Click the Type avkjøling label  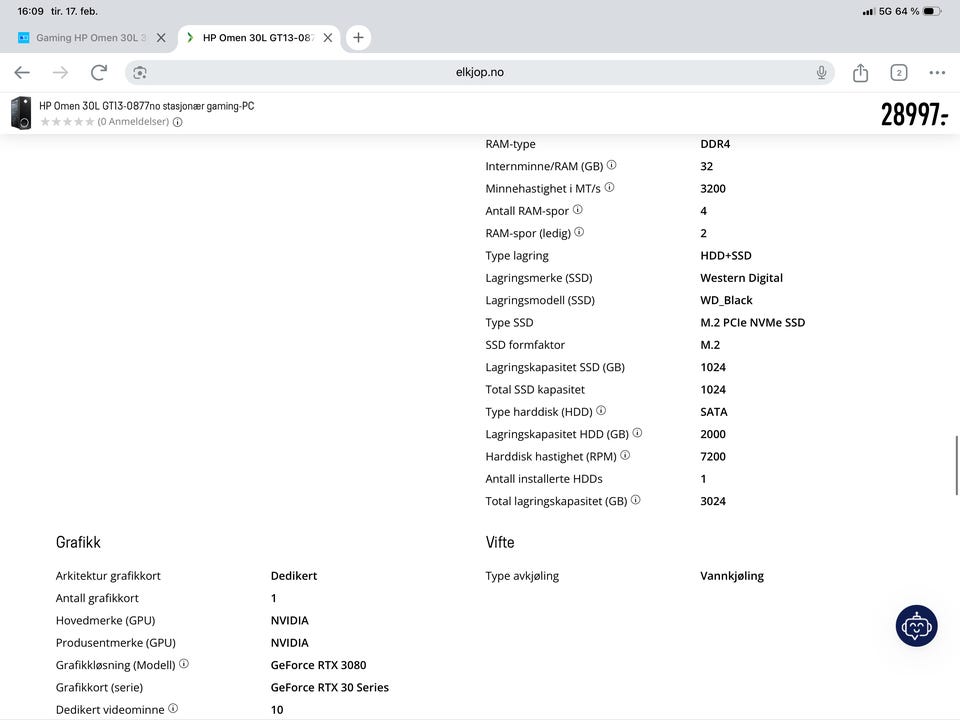[522, 576]
